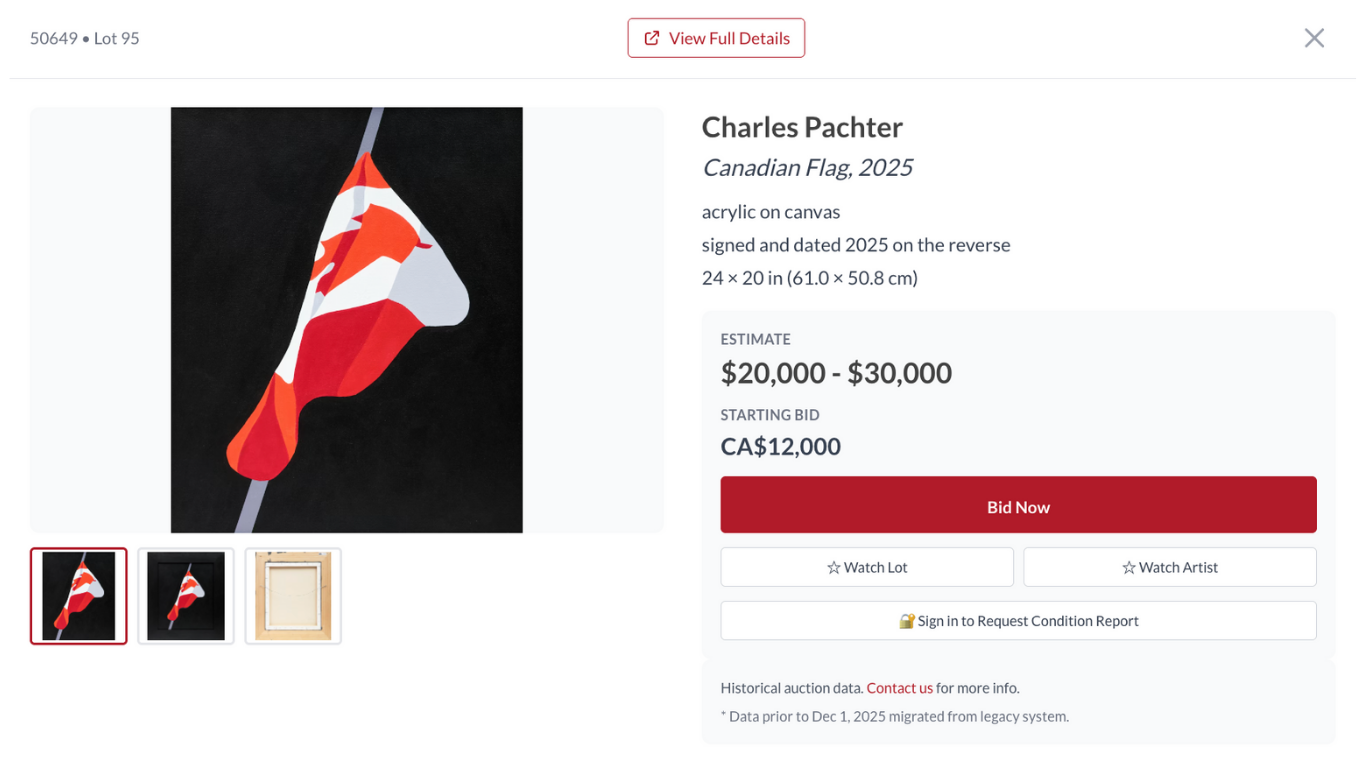Follow the Contact us link
1366x768 pixels.
[899, 688]
